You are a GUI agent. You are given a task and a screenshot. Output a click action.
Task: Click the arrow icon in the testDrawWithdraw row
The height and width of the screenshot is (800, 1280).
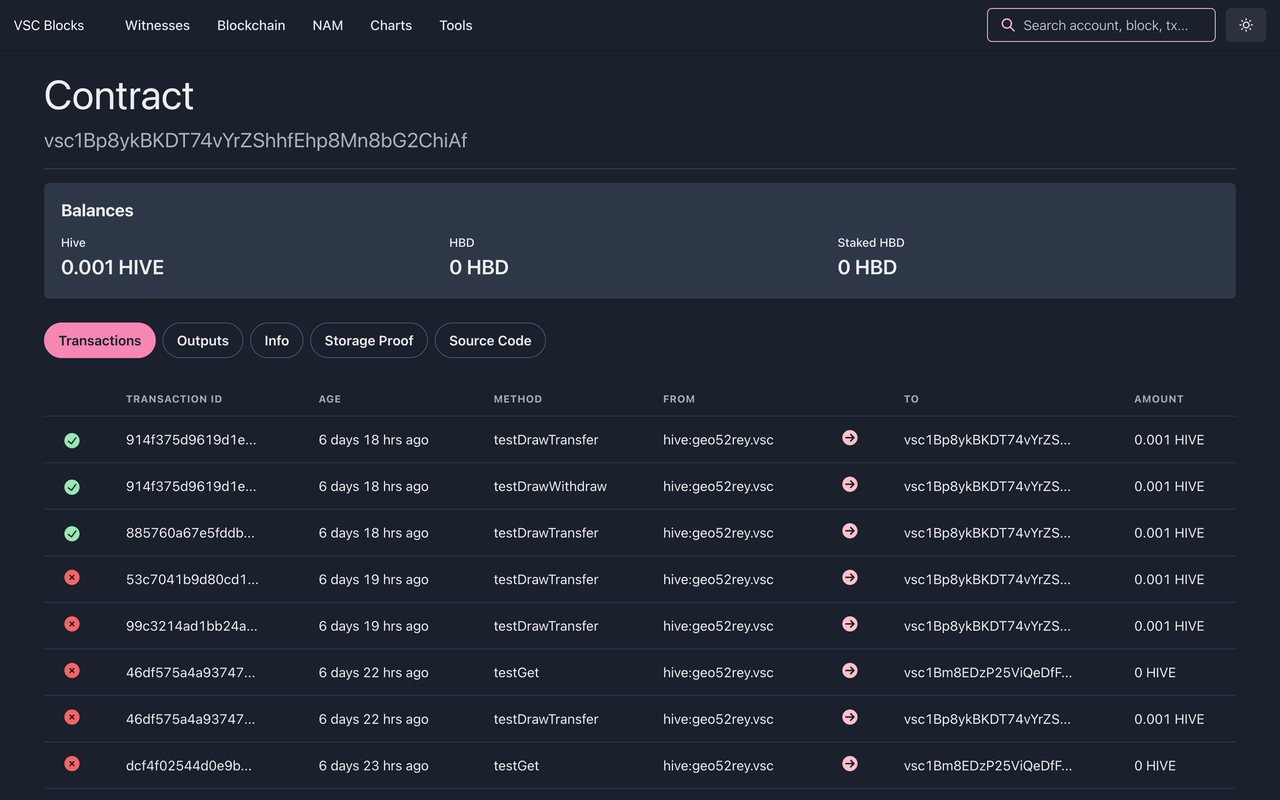tap(850, 485)
